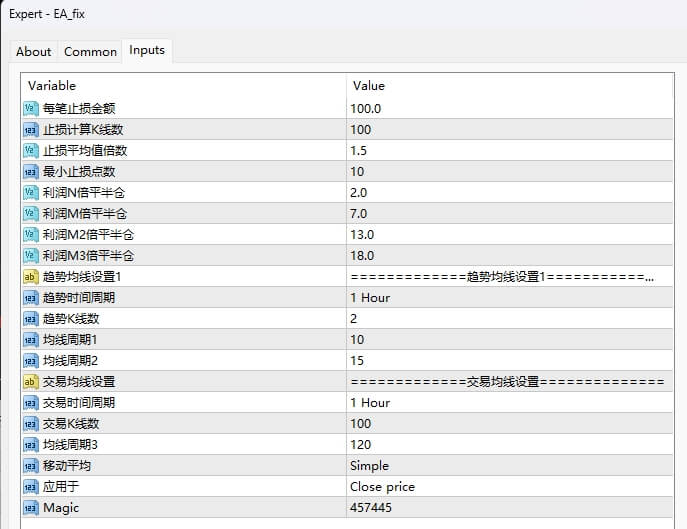
Task: Select the 最小止损点数 variable name
Action: 79,171
